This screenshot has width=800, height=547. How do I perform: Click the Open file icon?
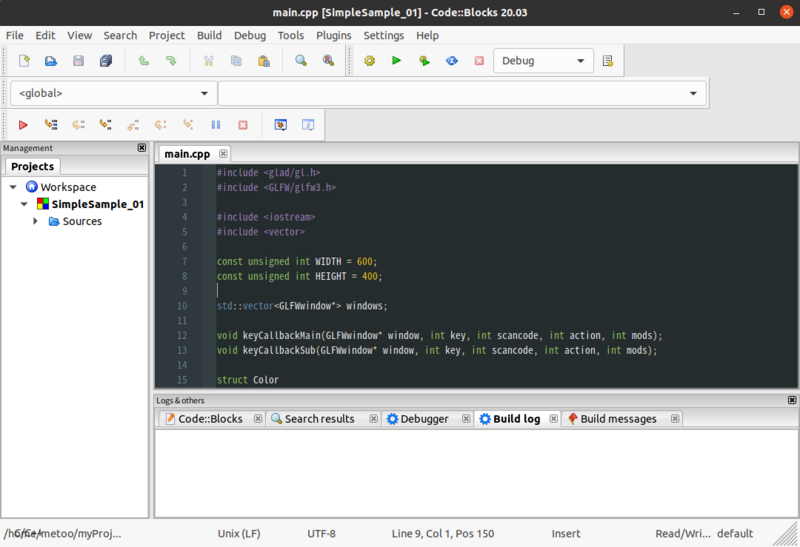51,61
